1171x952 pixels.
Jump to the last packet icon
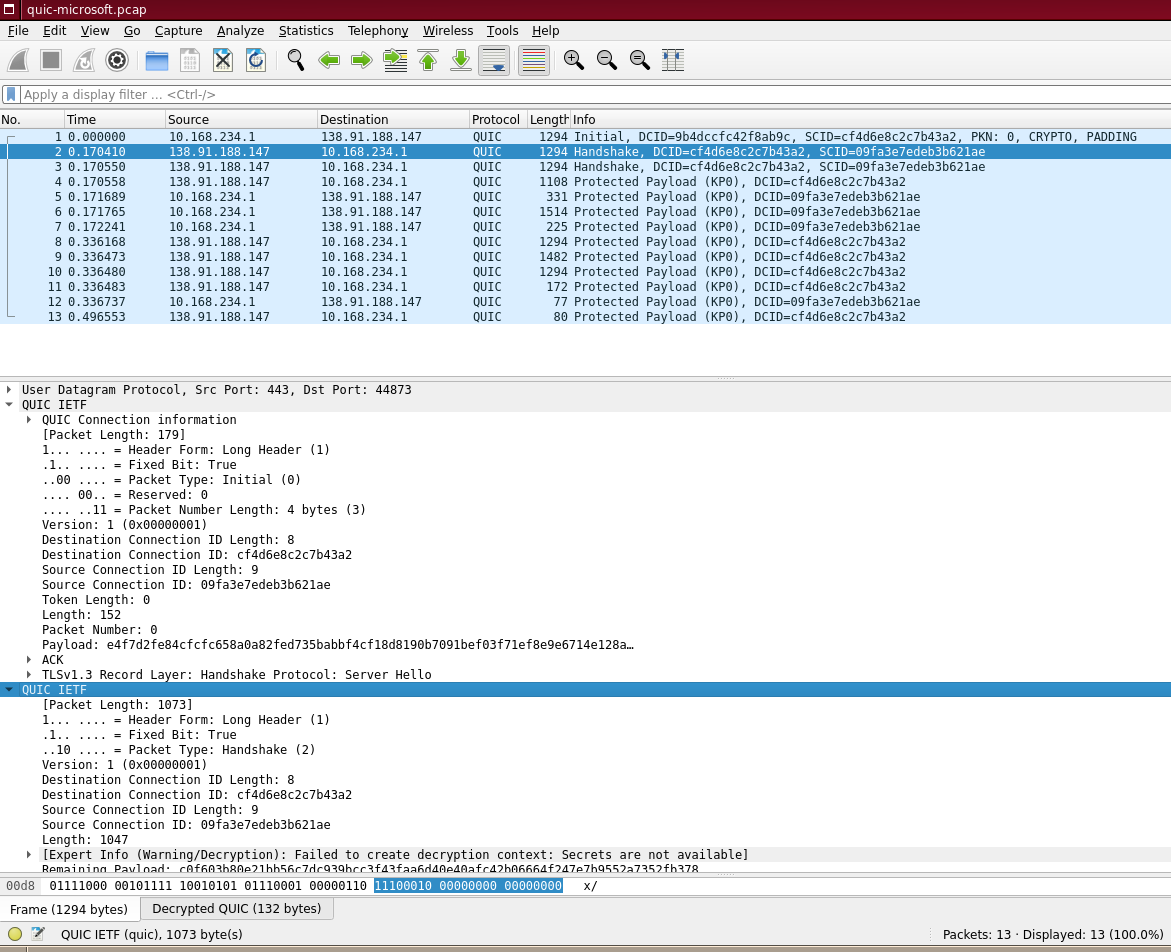[461, 60]
